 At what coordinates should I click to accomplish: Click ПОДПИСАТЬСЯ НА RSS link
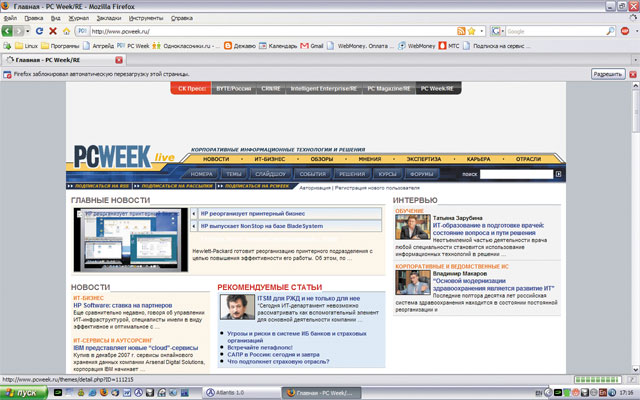coord(99,186)
